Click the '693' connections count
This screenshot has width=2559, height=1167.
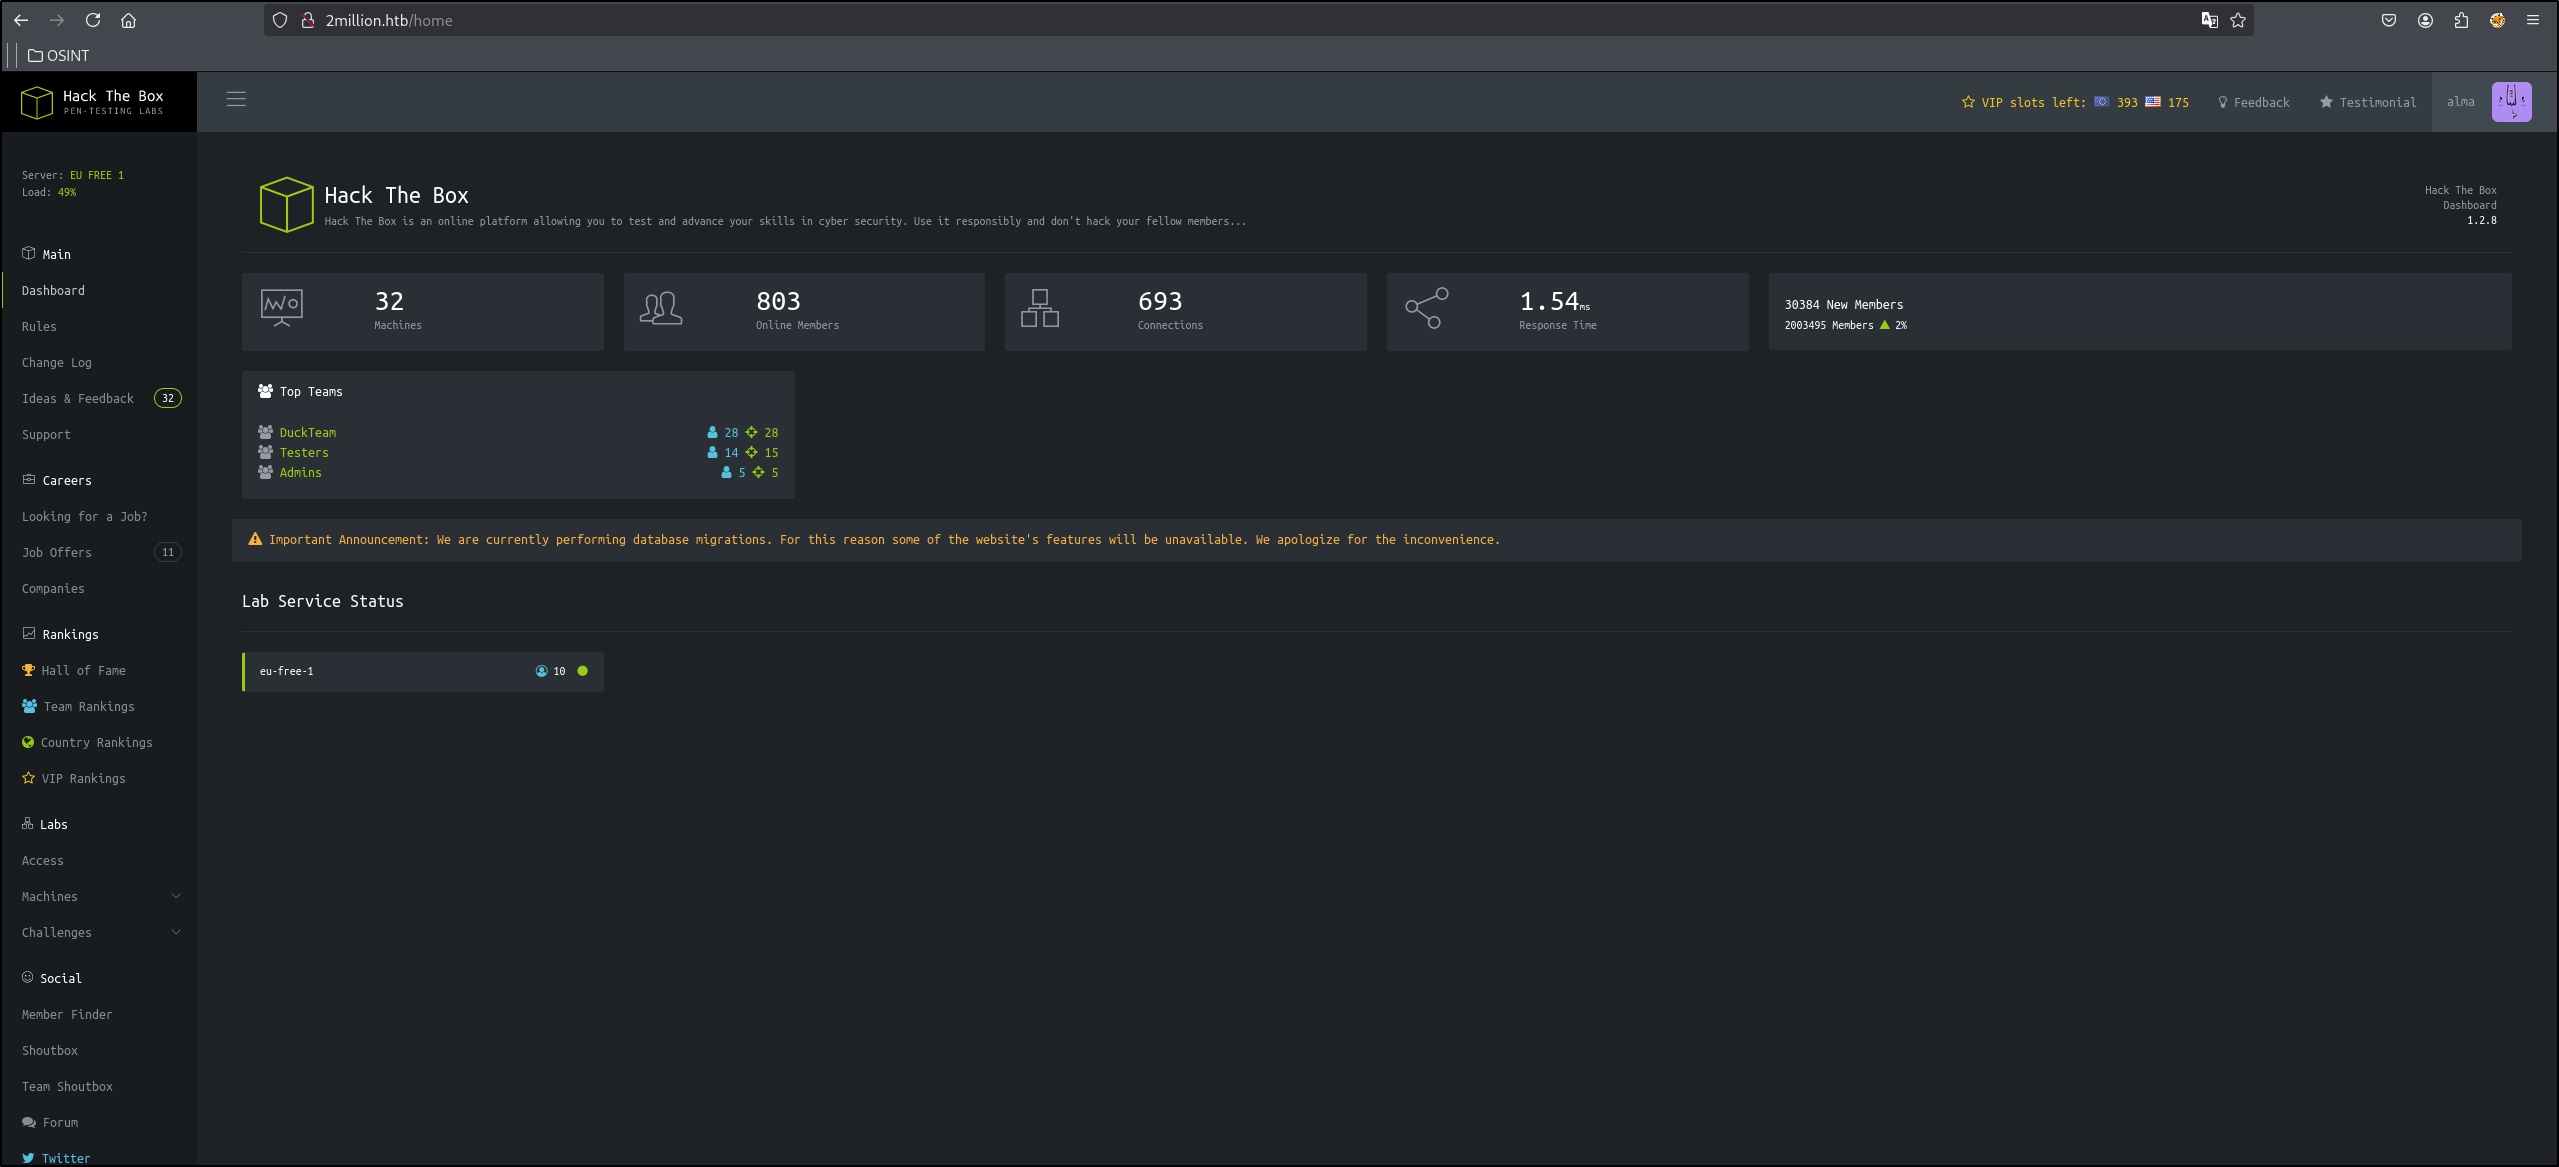[1160, 301]
